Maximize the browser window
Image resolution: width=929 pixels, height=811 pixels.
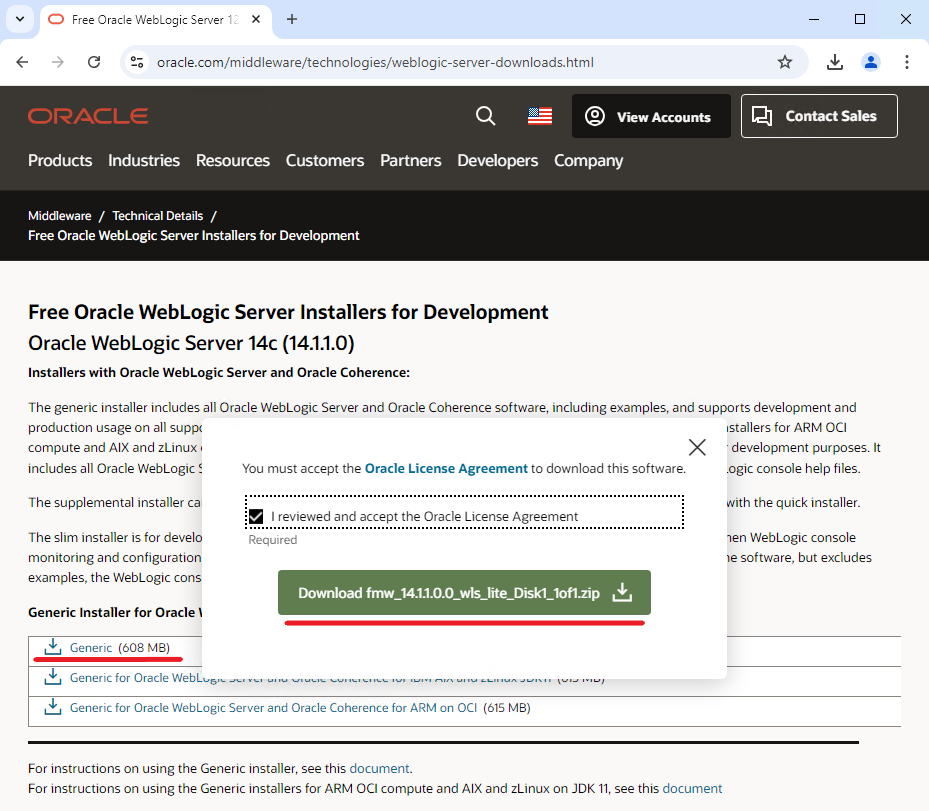[x=860, y=20]
